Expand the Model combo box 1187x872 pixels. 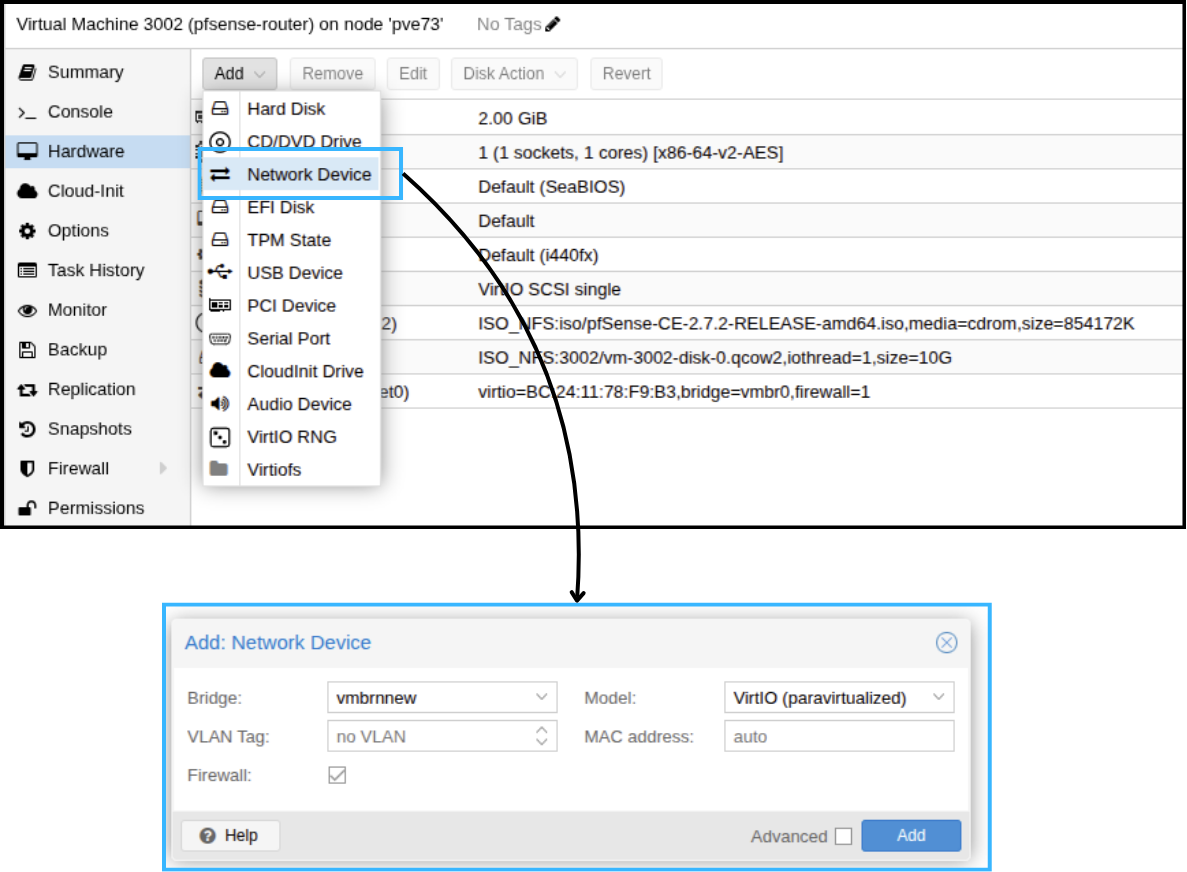pos(938,697)
